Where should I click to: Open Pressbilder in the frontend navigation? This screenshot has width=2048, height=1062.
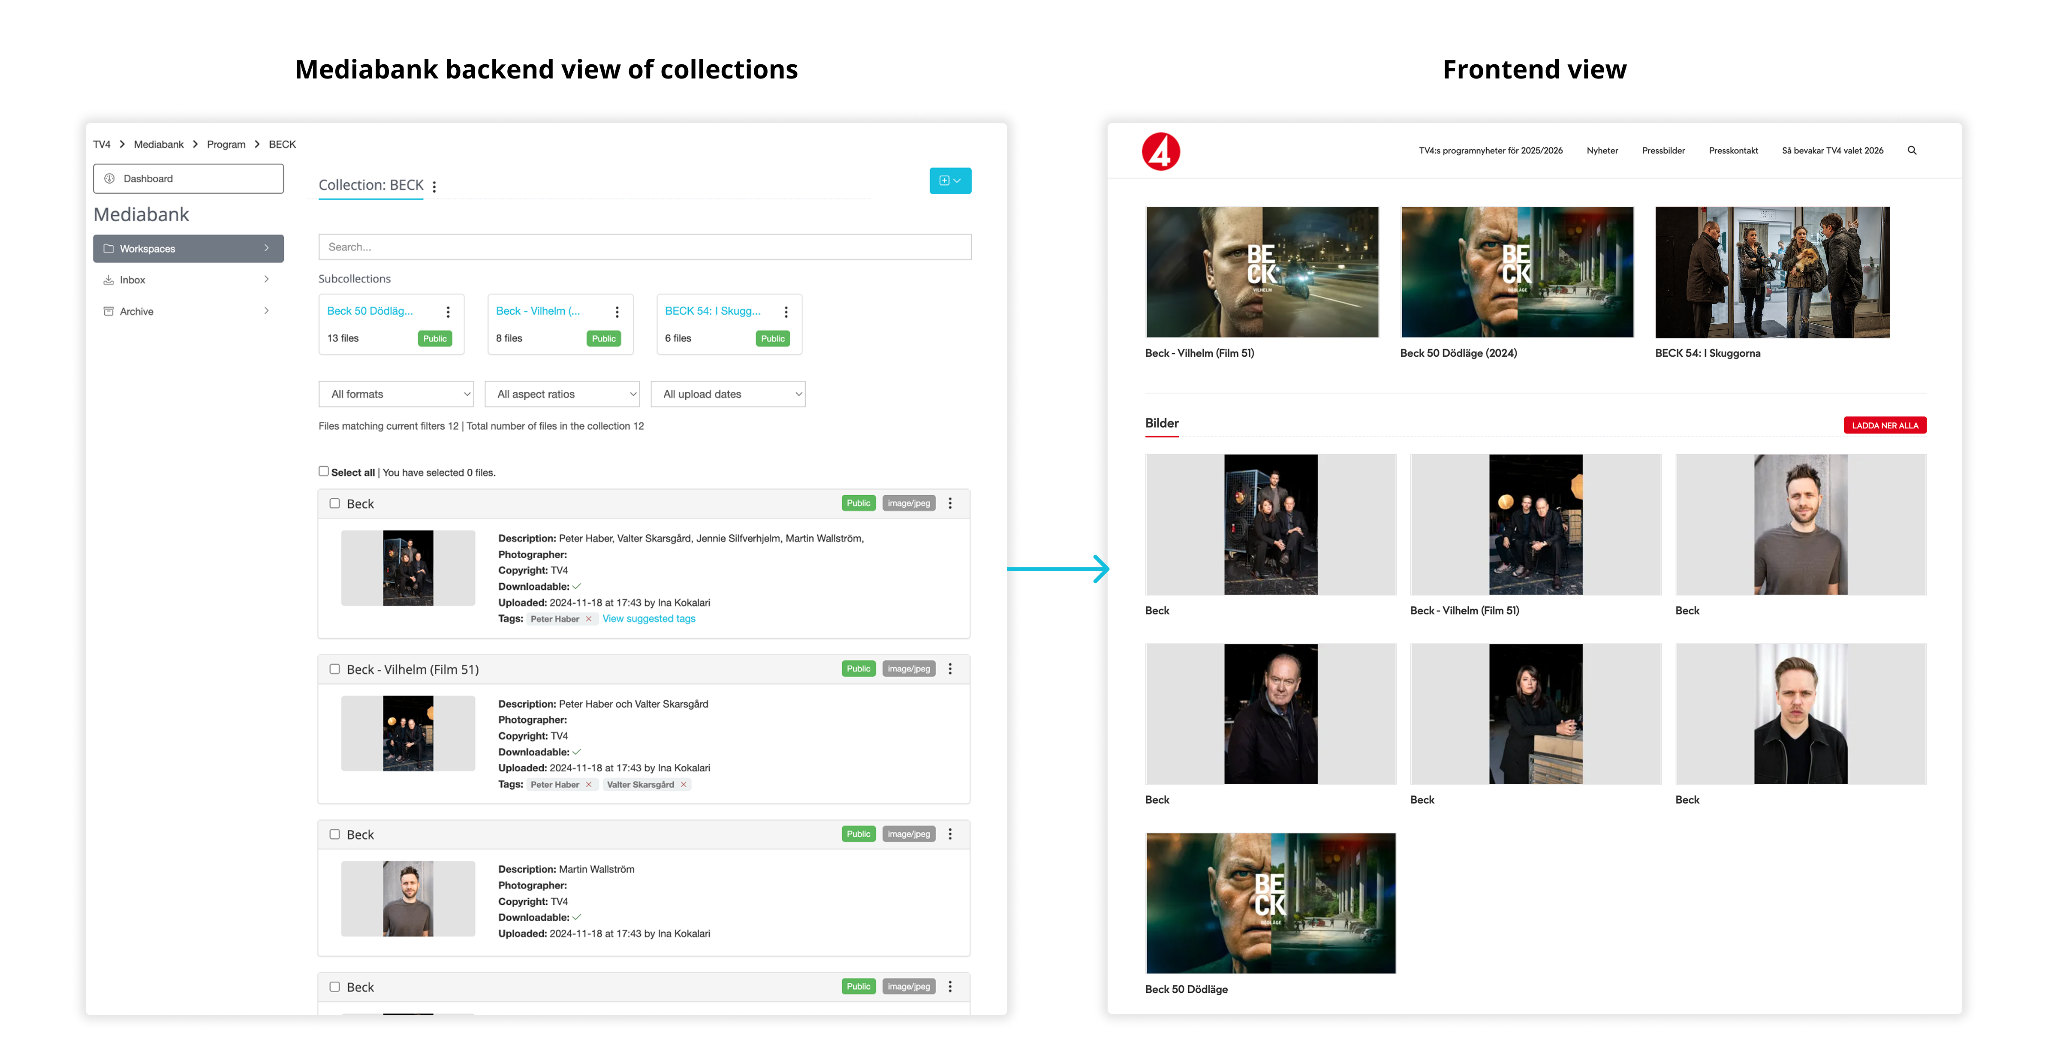coord(1663,151)
